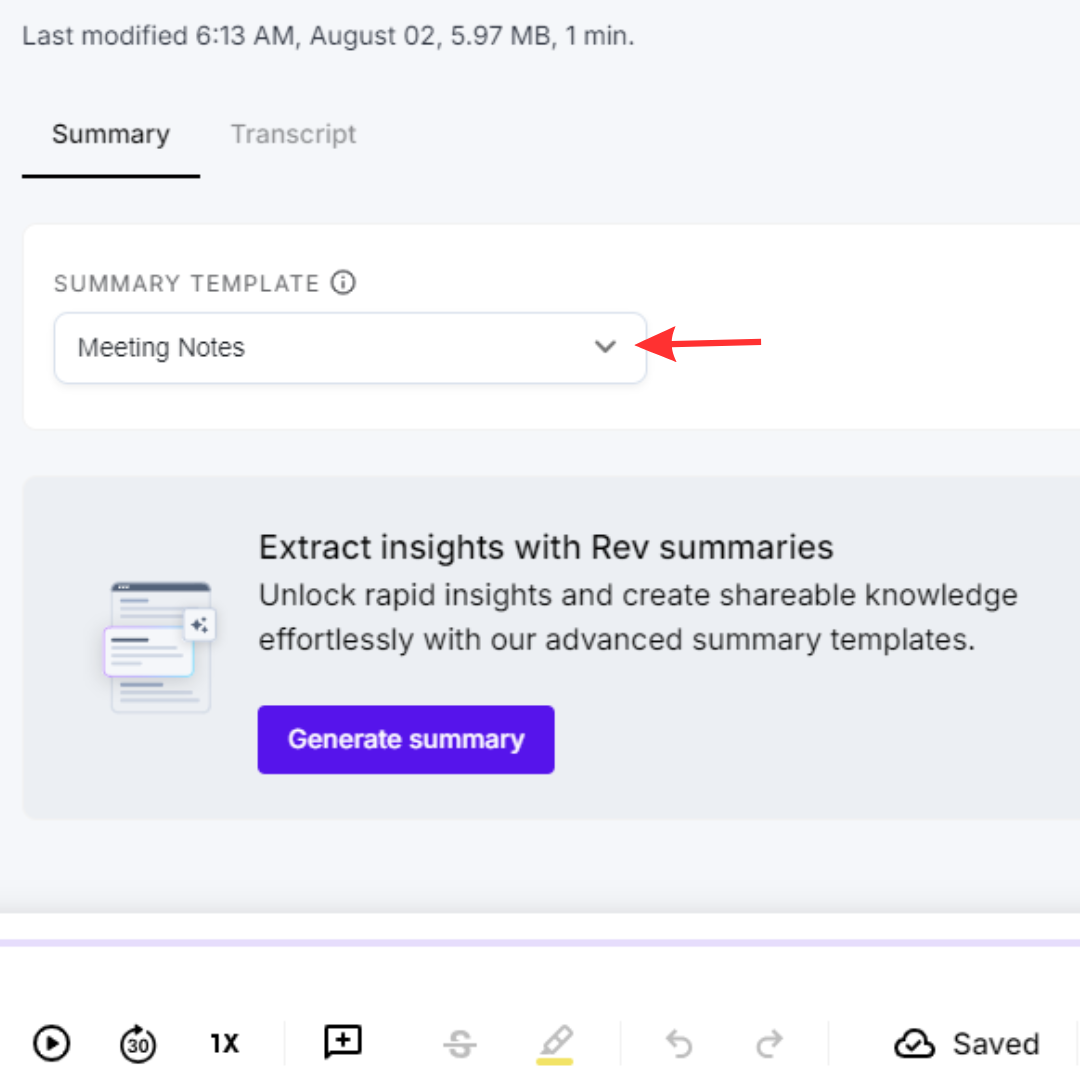Toggle playback with the play control
The width and height of the screenshot is (1080, 1080).
[x=51, y=1043]
